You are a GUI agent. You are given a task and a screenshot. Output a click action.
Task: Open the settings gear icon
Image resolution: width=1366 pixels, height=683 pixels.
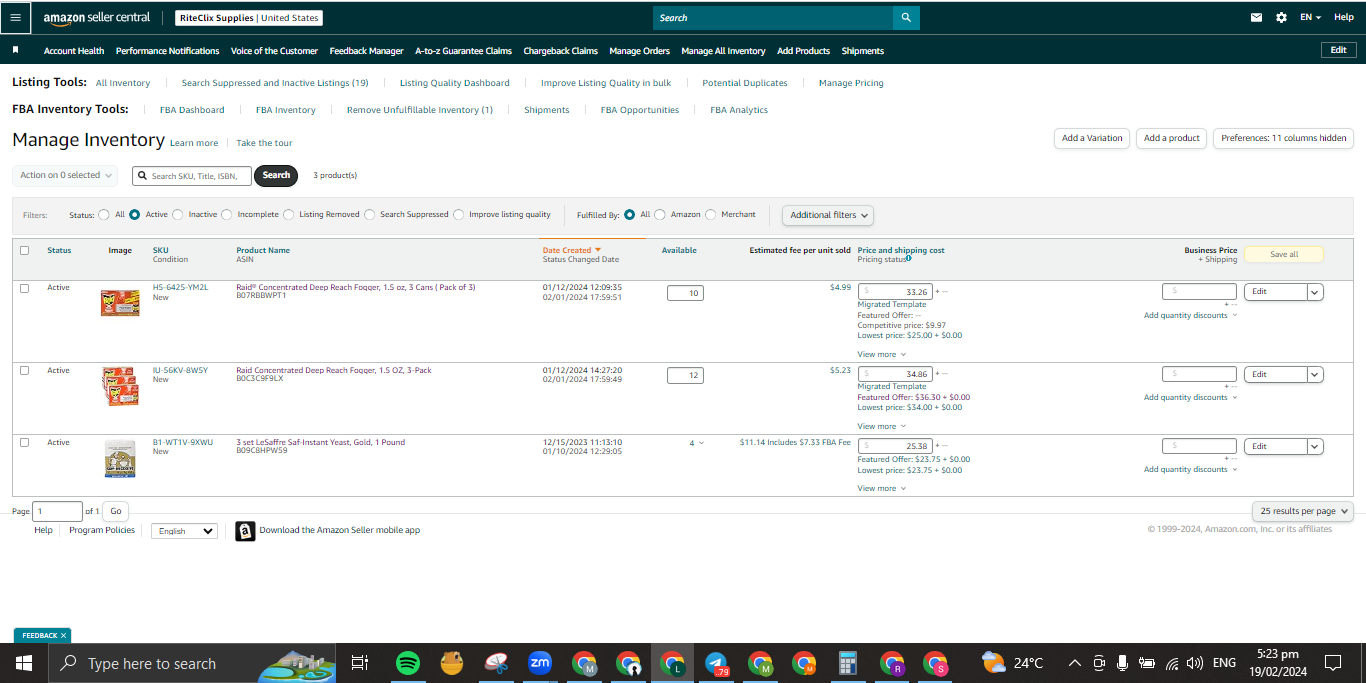(x=1281, y=18)
